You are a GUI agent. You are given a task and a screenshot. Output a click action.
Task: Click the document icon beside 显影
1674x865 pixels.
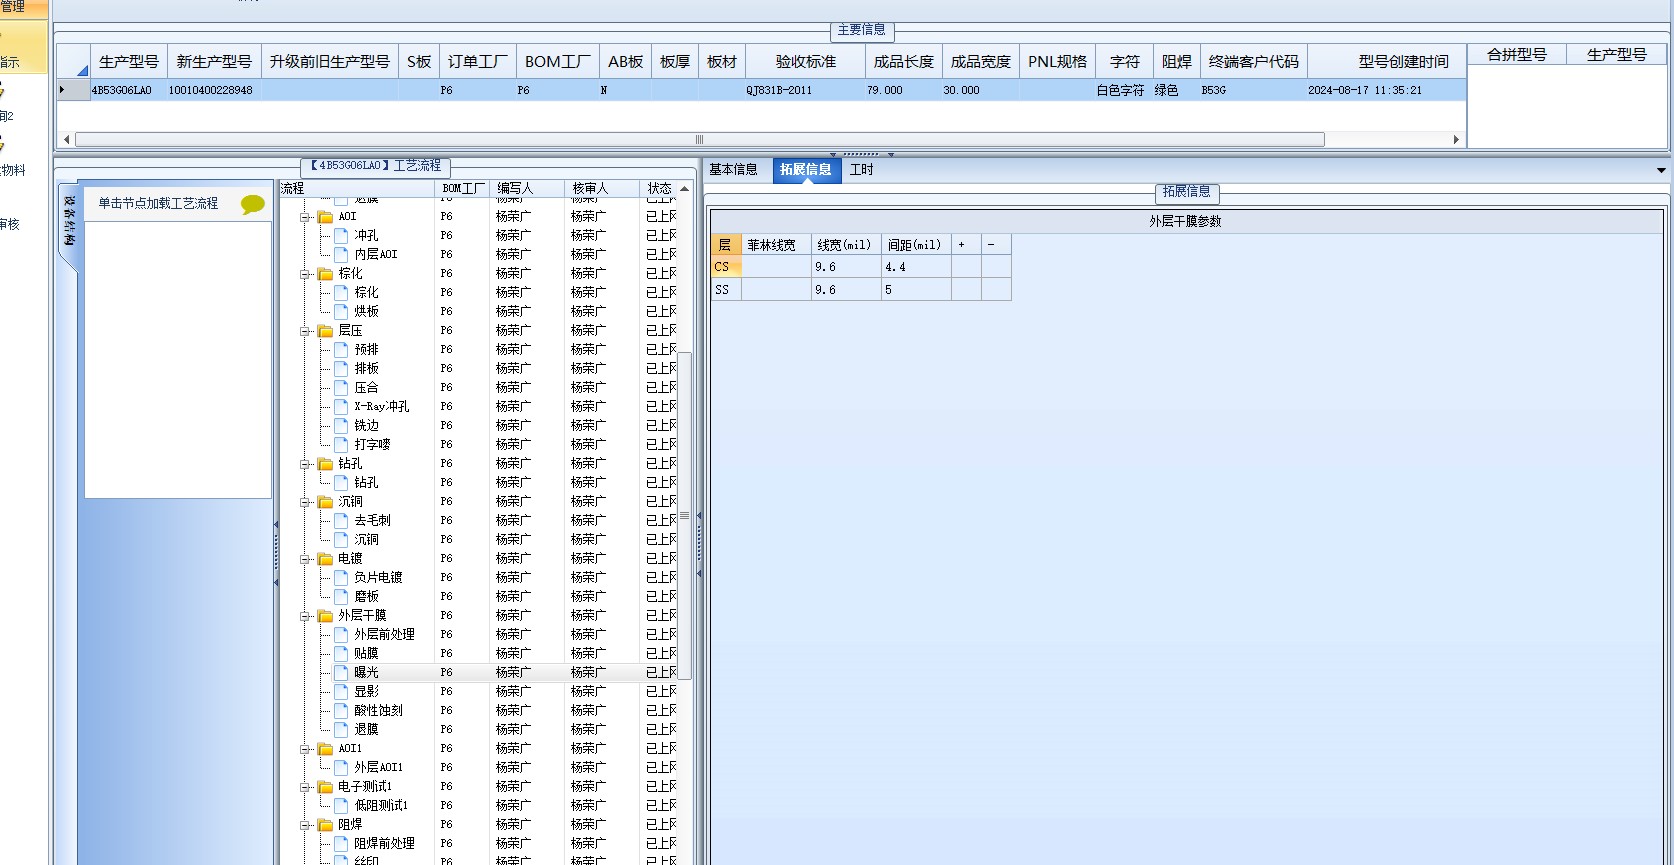[x=341, y=691]
